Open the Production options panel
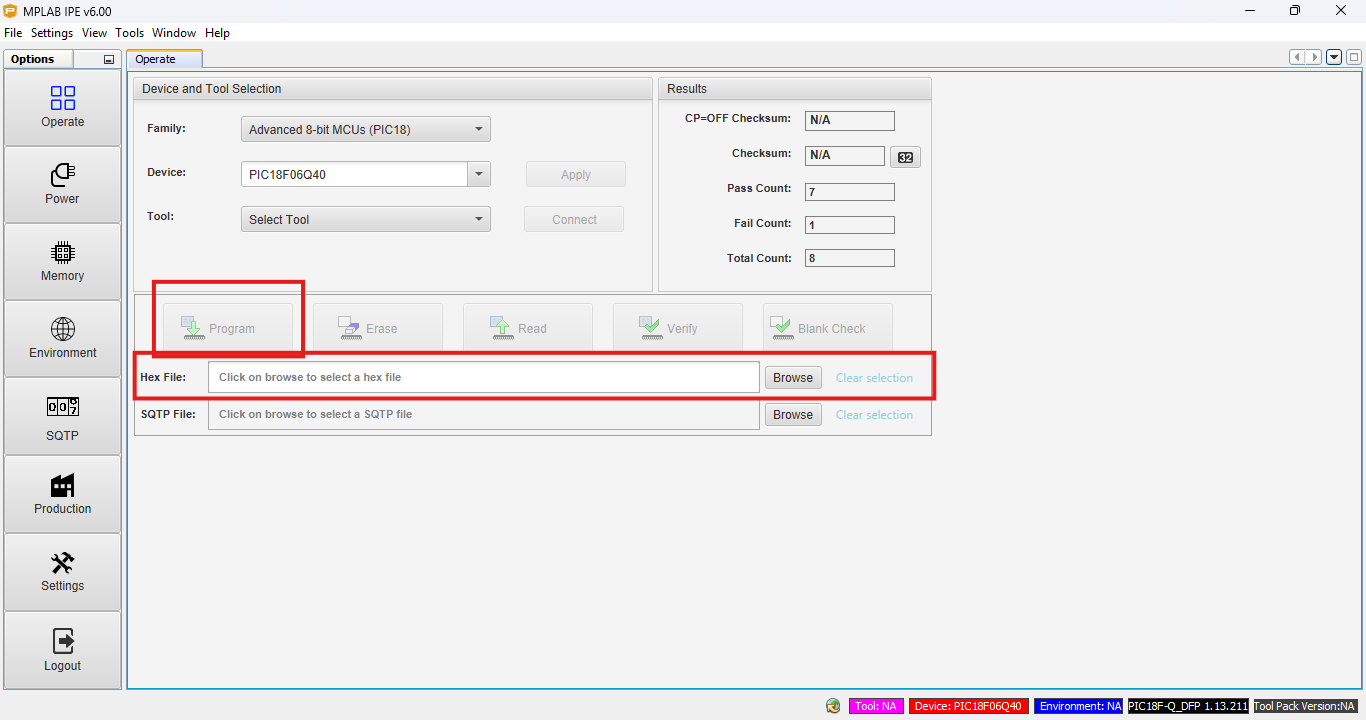Viewport: 1366px width, 720px height. [62, 495]
